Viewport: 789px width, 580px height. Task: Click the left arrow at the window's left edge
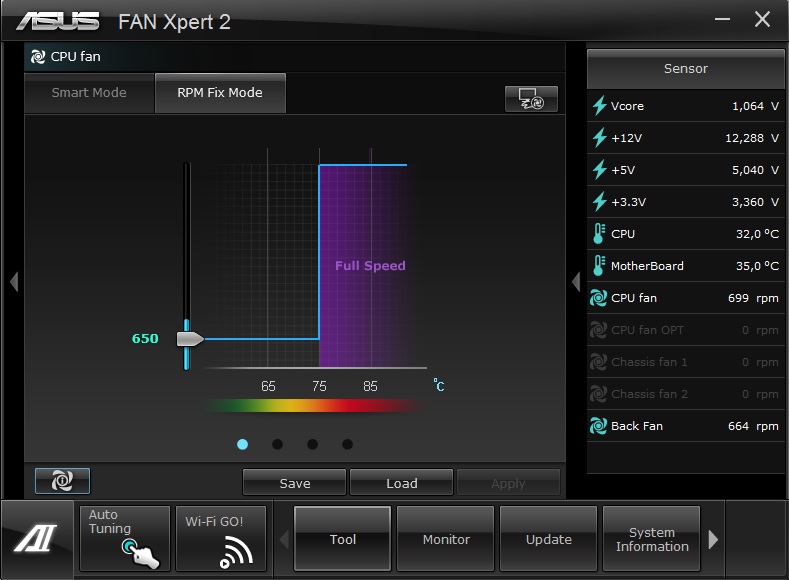click(x=14, y=282)
